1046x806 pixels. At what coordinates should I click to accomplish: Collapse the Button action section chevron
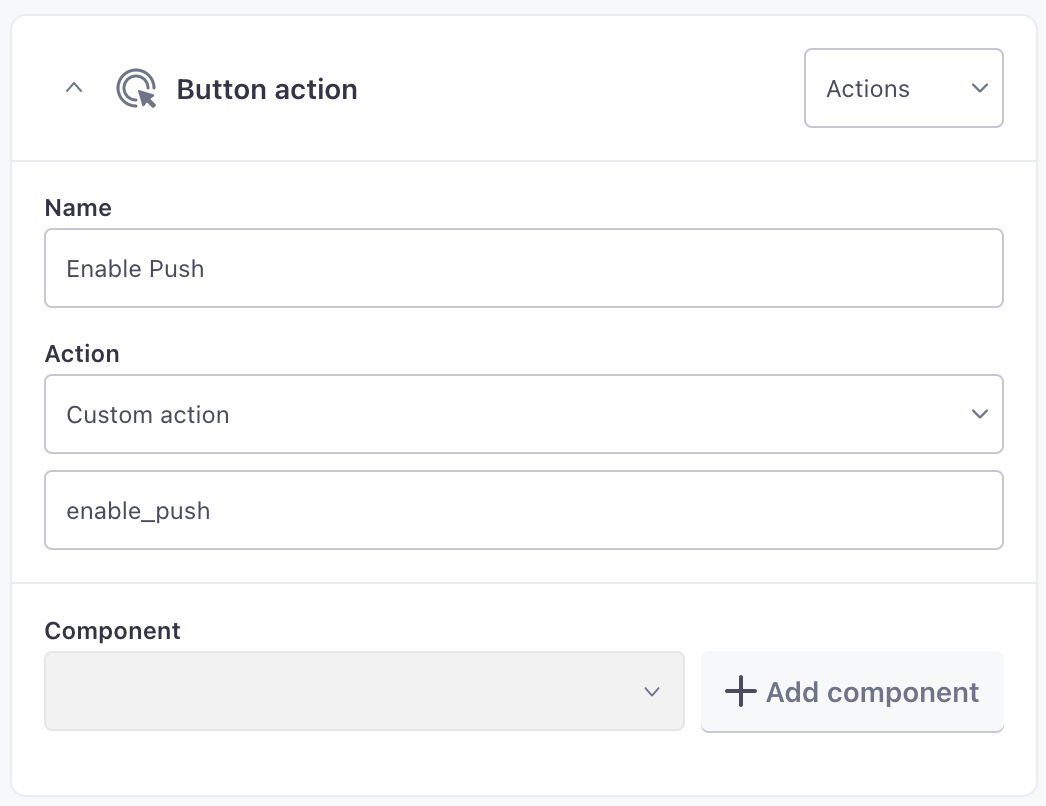point(72,88)
